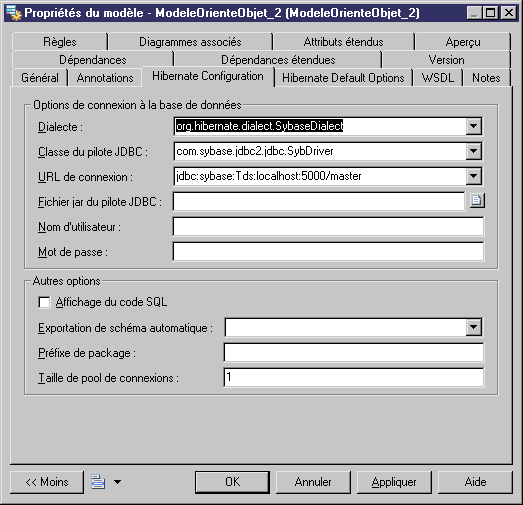Show the Aperçu tab
The image size is (523, 505).
click(463, 42)
